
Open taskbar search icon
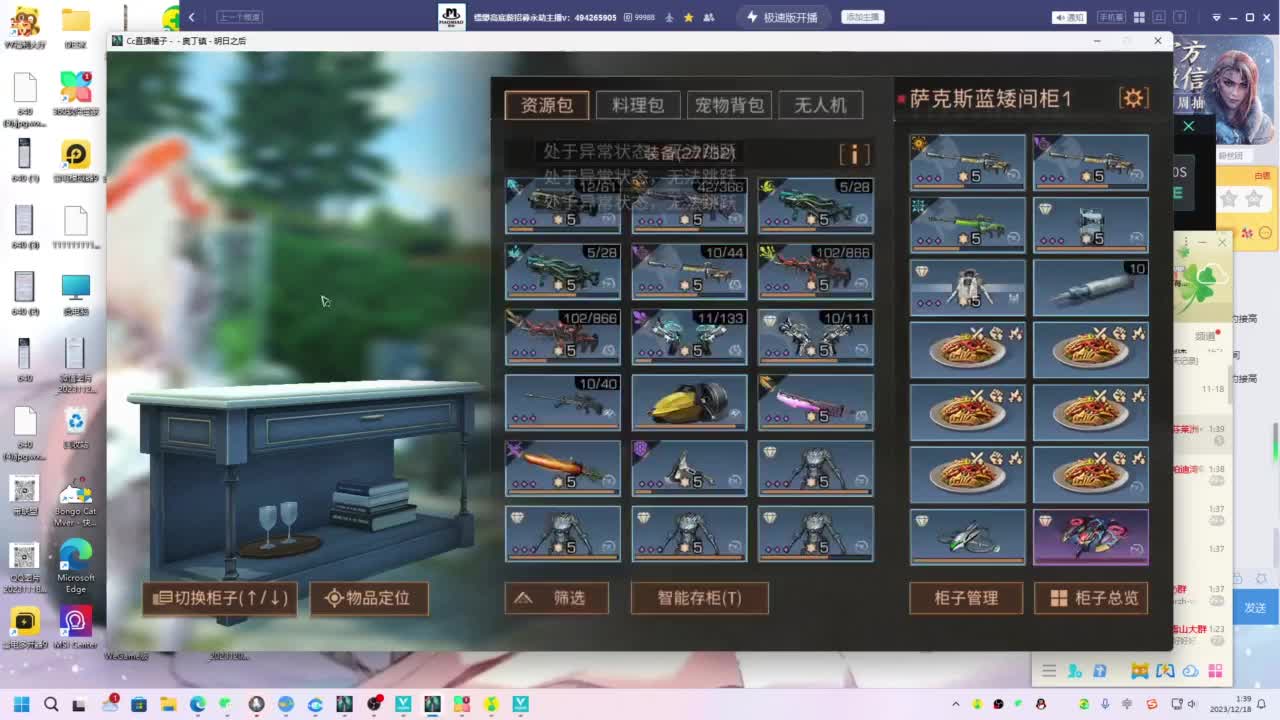coord(51,704)
